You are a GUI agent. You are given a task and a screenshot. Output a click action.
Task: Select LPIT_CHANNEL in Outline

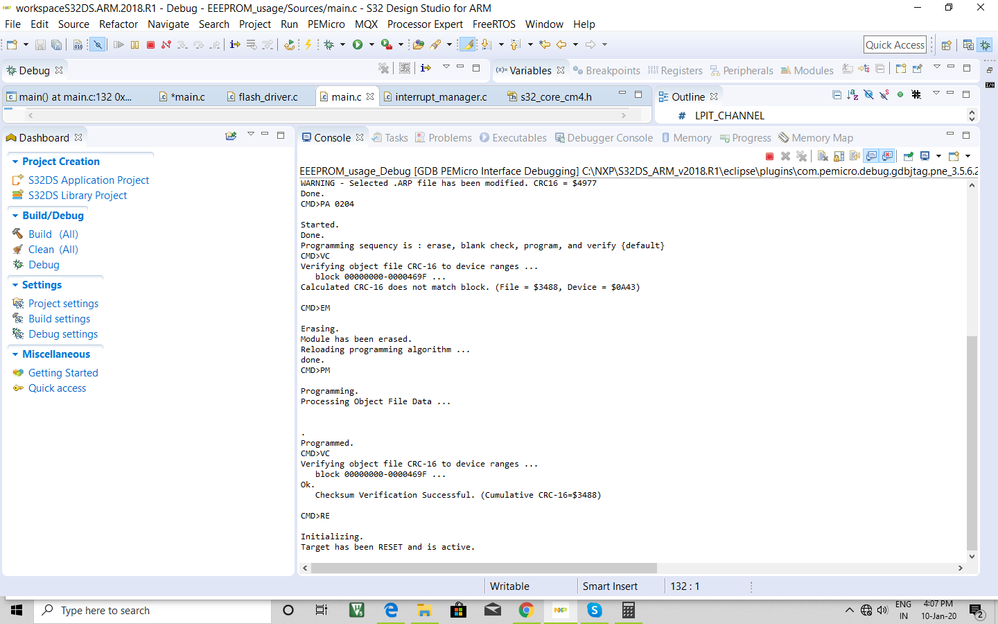[729, 116]
